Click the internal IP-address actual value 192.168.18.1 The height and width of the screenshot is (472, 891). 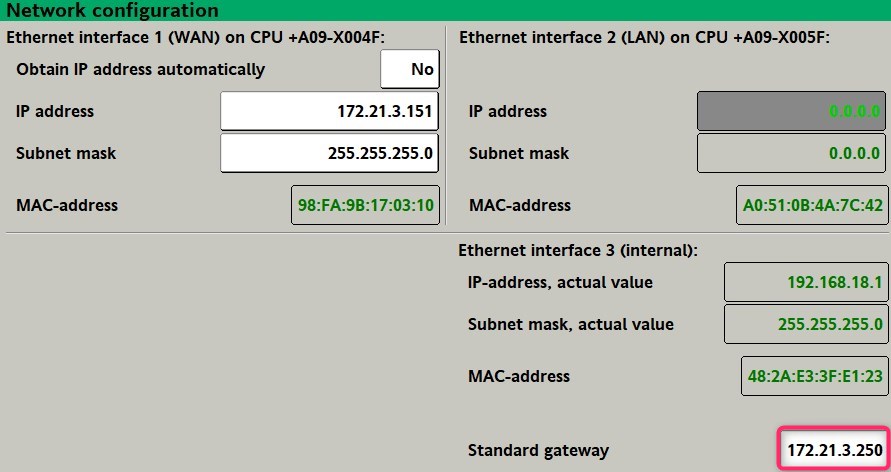pyautogui.click(x=805, y=282)
